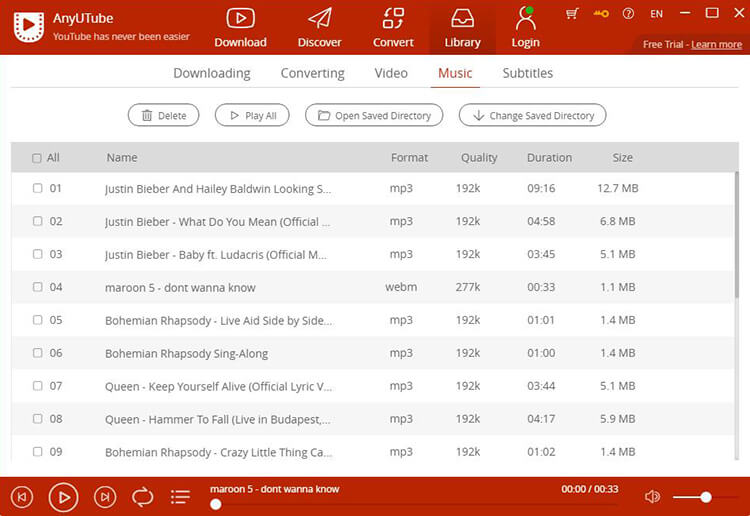This screenshot has width=750, height=516.
Task: Click the 09:16 duration value
Action: point(541,188)
